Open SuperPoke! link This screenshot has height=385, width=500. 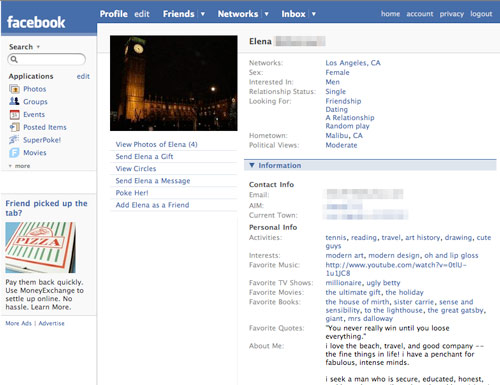tap(42, 140)
